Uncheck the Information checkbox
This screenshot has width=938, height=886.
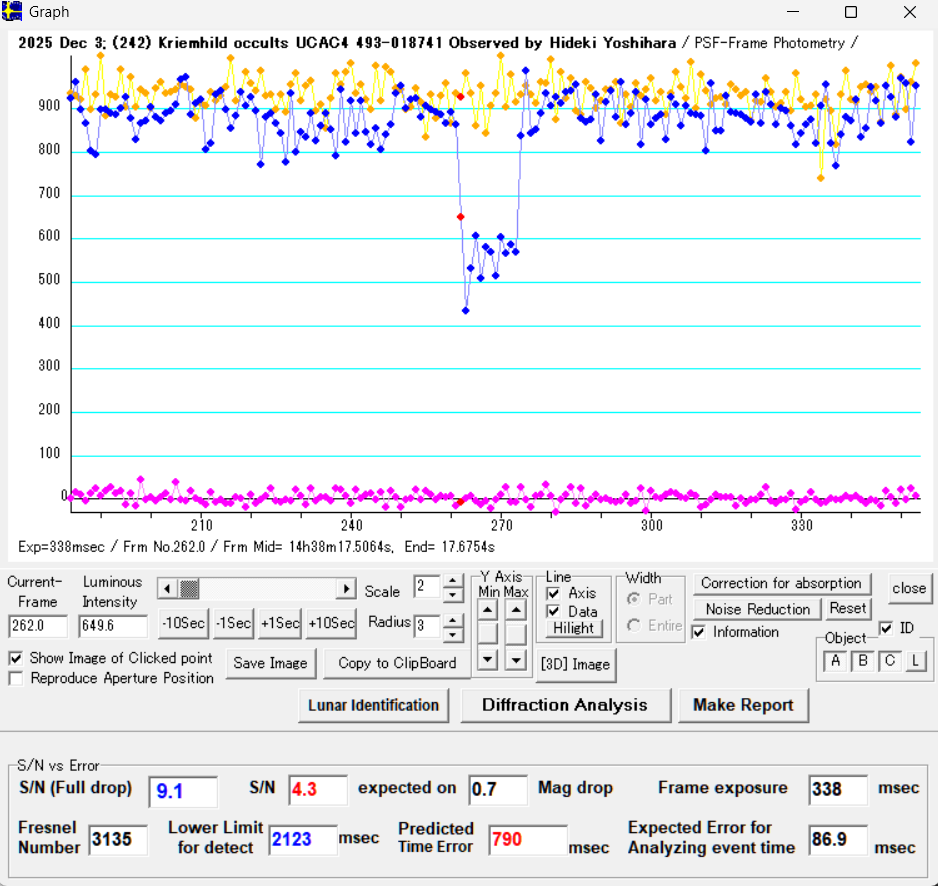699,632
